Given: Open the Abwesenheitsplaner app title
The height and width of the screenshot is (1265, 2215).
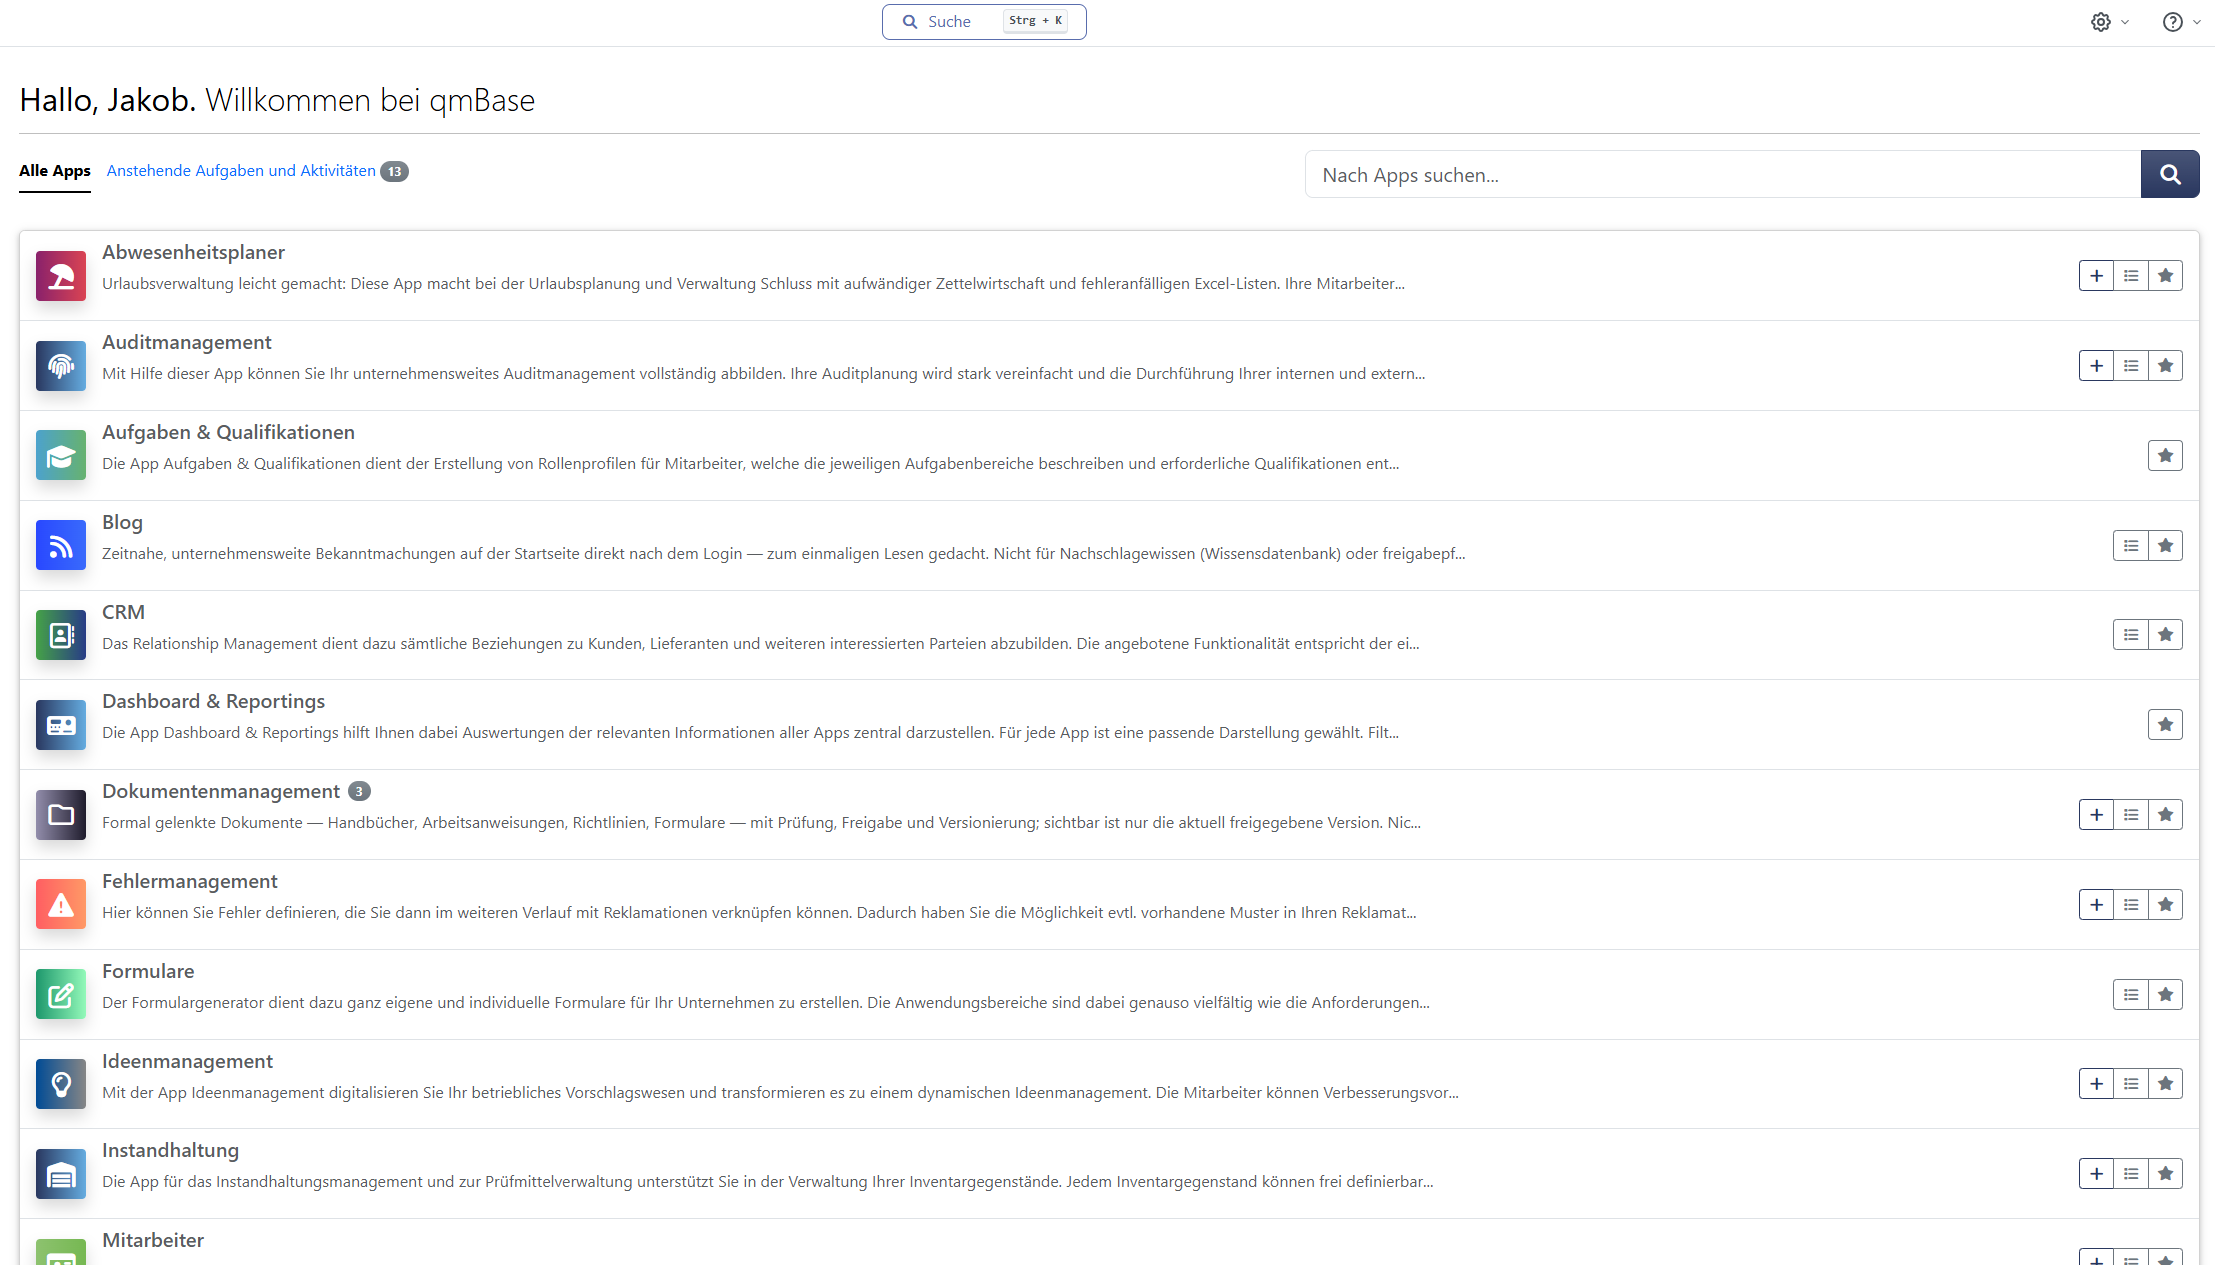Looking at the screenshot, I should (193, 253).
